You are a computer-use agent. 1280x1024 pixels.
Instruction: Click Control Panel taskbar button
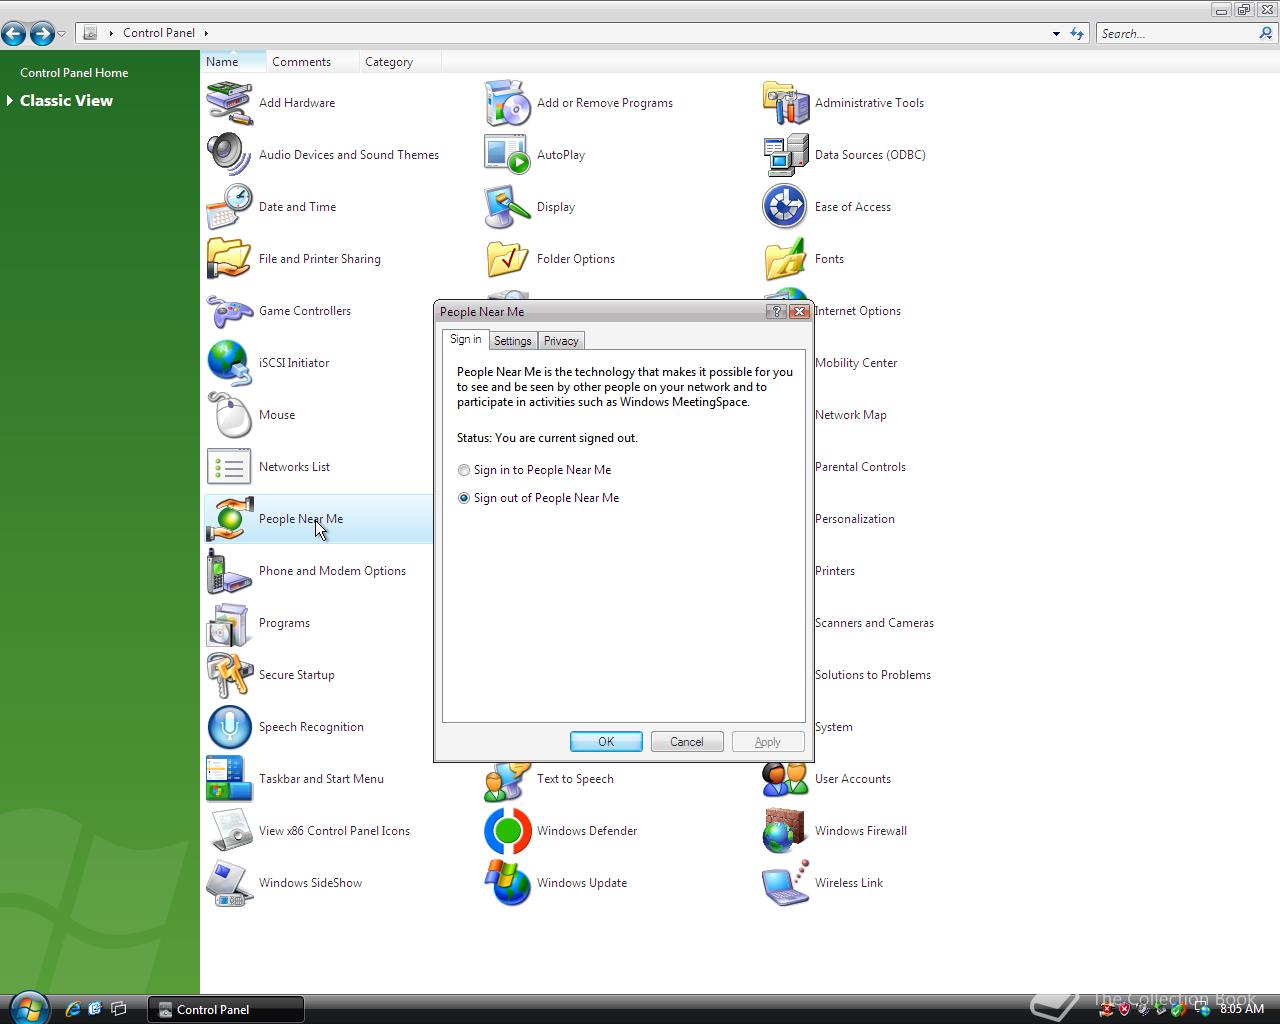pyautogui.click(x=226, y=1009)
